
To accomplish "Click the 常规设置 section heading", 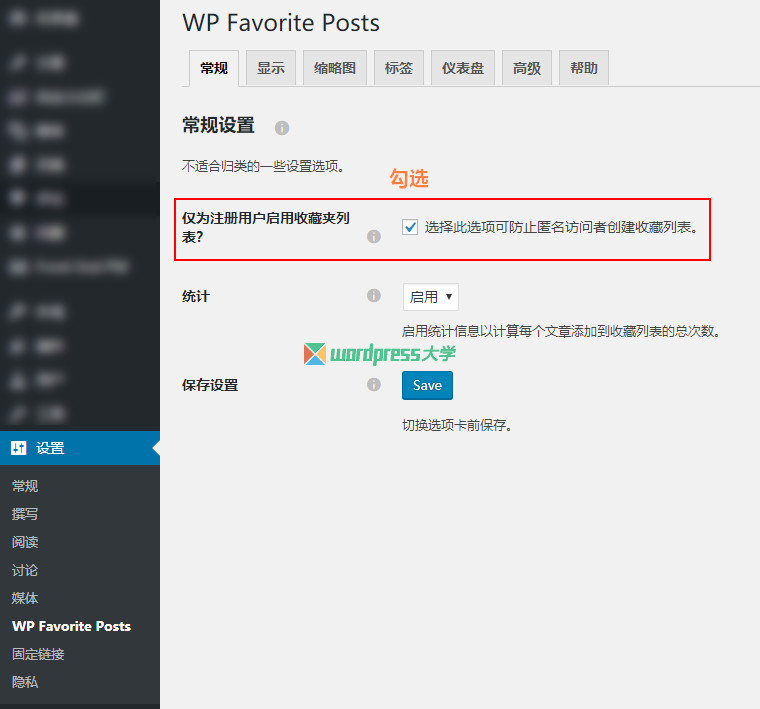I will (x=218, y=125).
